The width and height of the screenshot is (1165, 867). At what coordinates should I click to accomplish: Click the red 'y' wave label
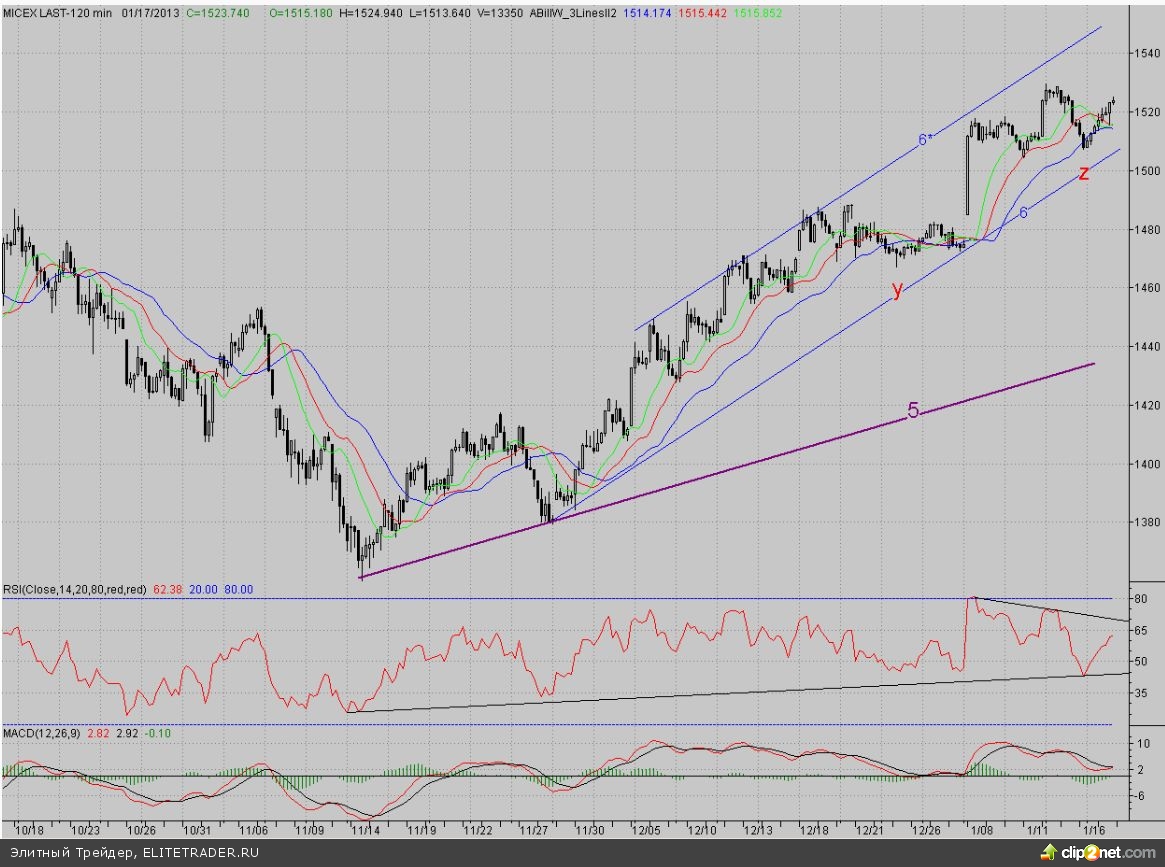click(x=897, y=290)
